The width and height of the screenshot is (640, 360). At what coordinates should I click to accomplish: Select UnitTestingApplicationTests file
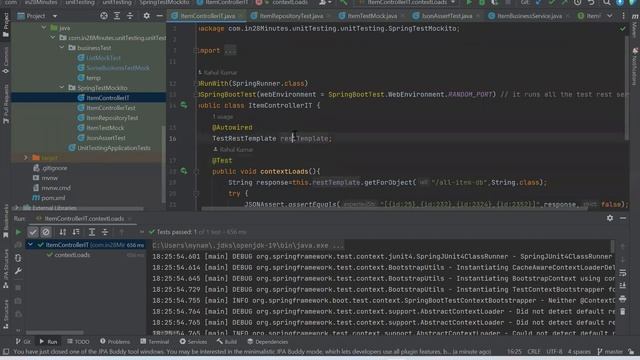[114, 148]
